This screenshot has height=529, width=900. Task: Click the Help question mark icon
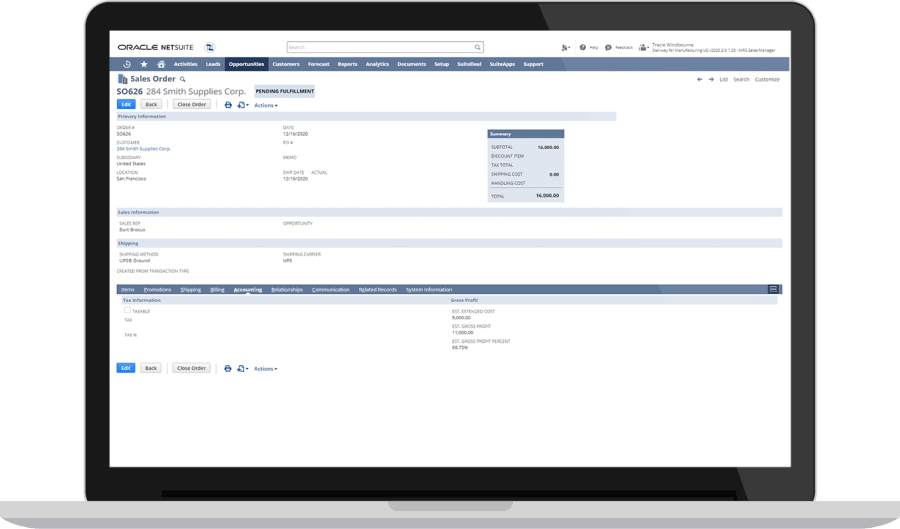click(583, 48)
